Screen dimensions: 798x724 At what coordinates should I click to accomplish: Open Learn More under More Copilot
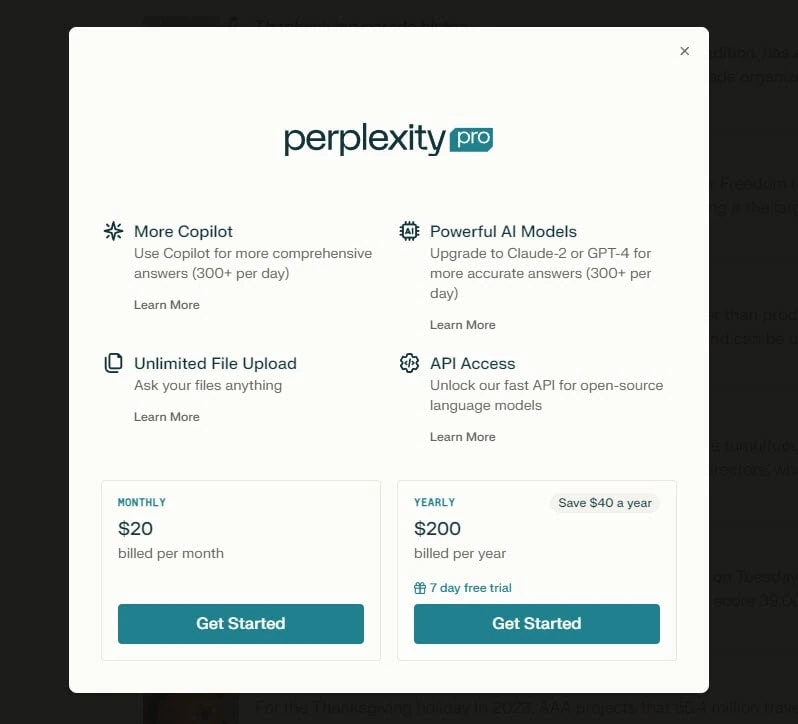tap(166, 305)
